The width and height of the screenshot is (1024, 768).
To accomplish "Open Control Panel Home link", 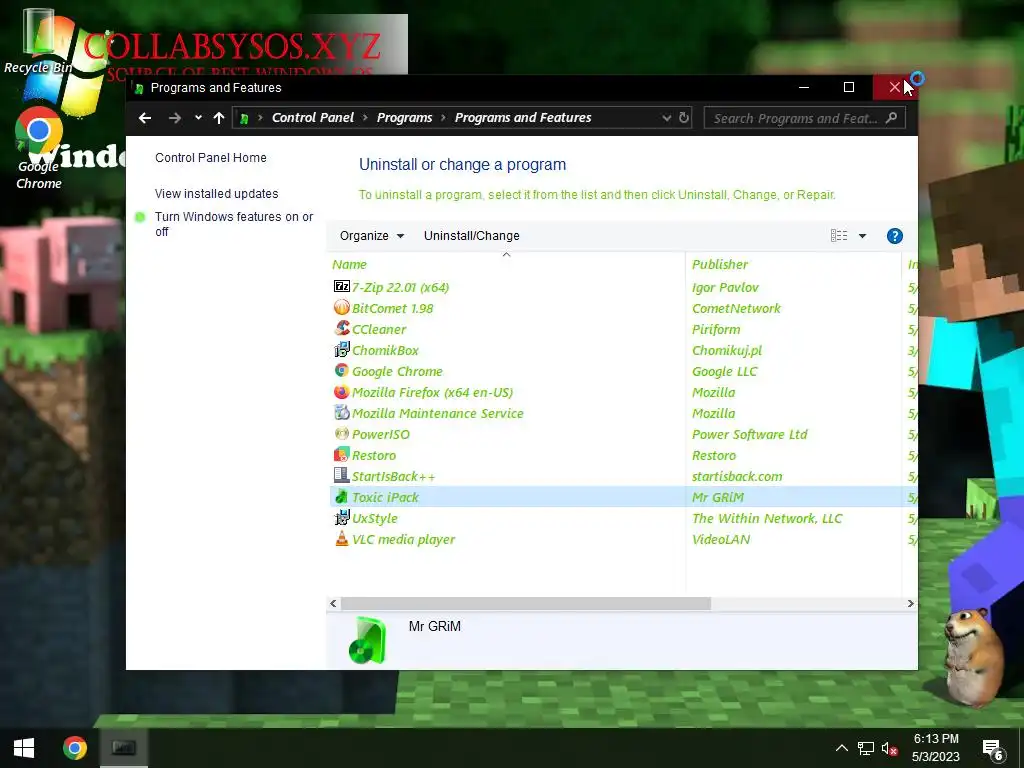I will 210,157.
